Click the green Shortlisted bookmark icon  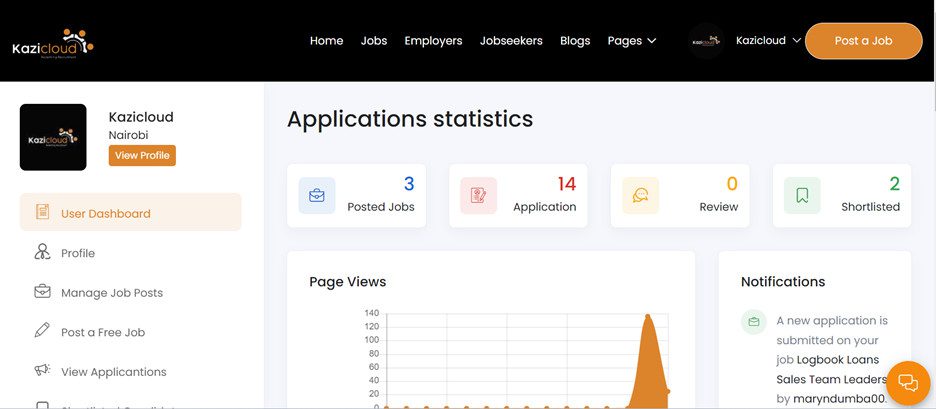802,195
